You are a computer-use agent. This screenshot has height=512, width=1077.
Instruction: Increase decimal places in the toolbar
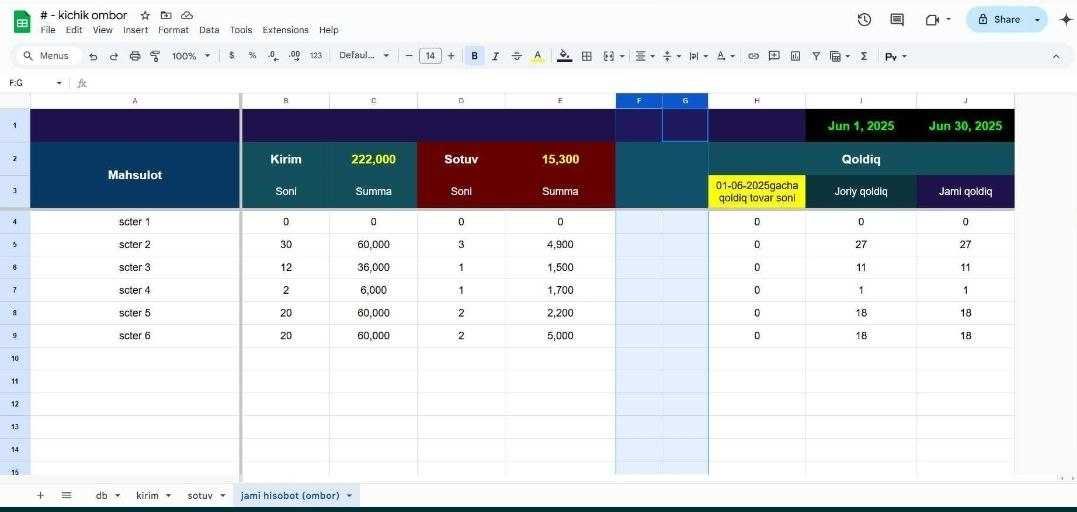295,56
